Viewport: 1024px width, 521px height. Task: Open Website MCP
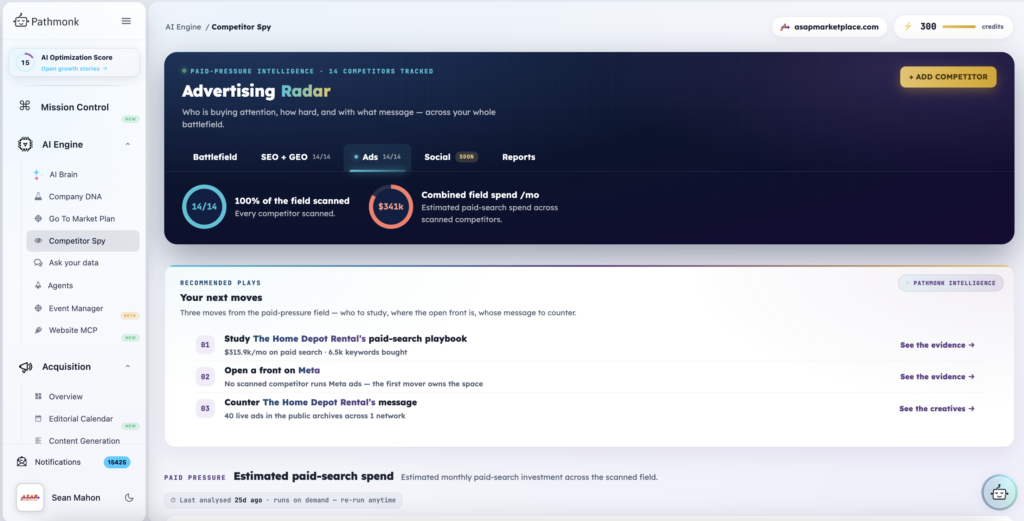tap(73, 330)
